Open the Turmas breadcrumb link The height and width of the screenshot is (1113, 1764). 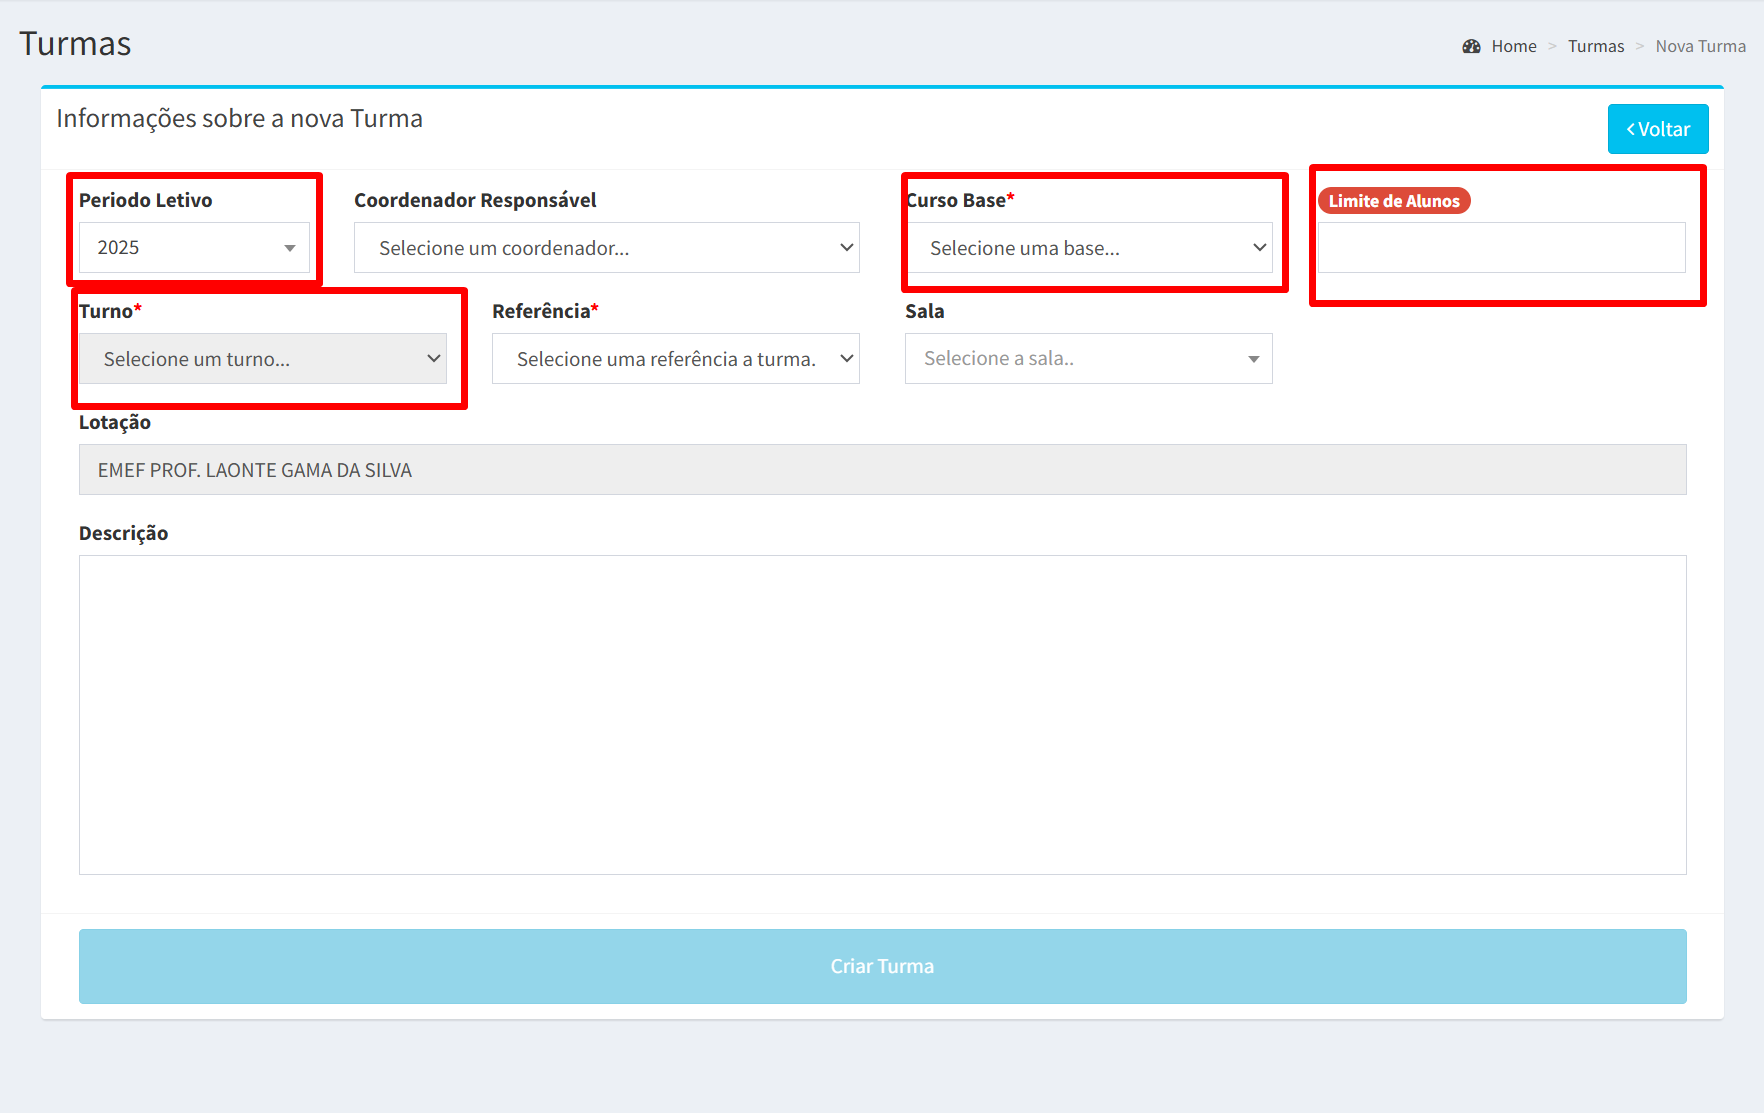point(1596,46)
